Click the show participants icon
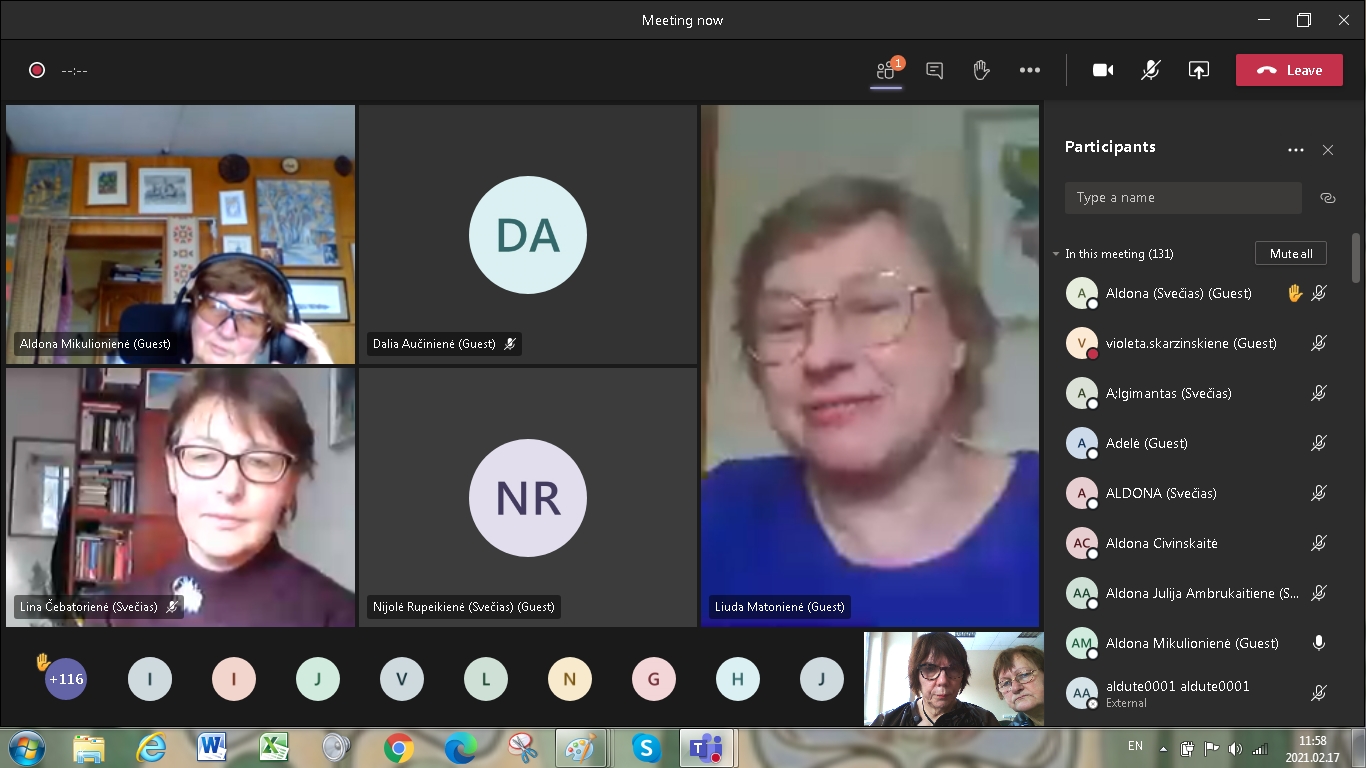 point(886,70)
